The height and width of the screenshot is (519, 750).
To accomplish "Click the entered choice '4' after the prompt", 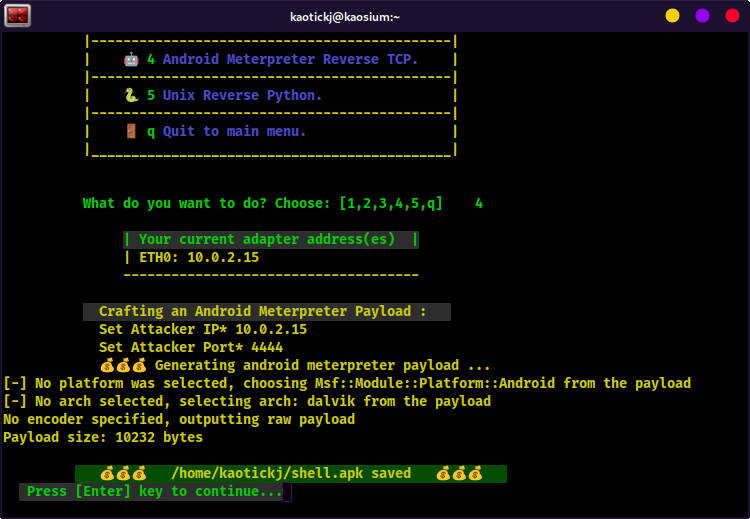I will (479, 203).
